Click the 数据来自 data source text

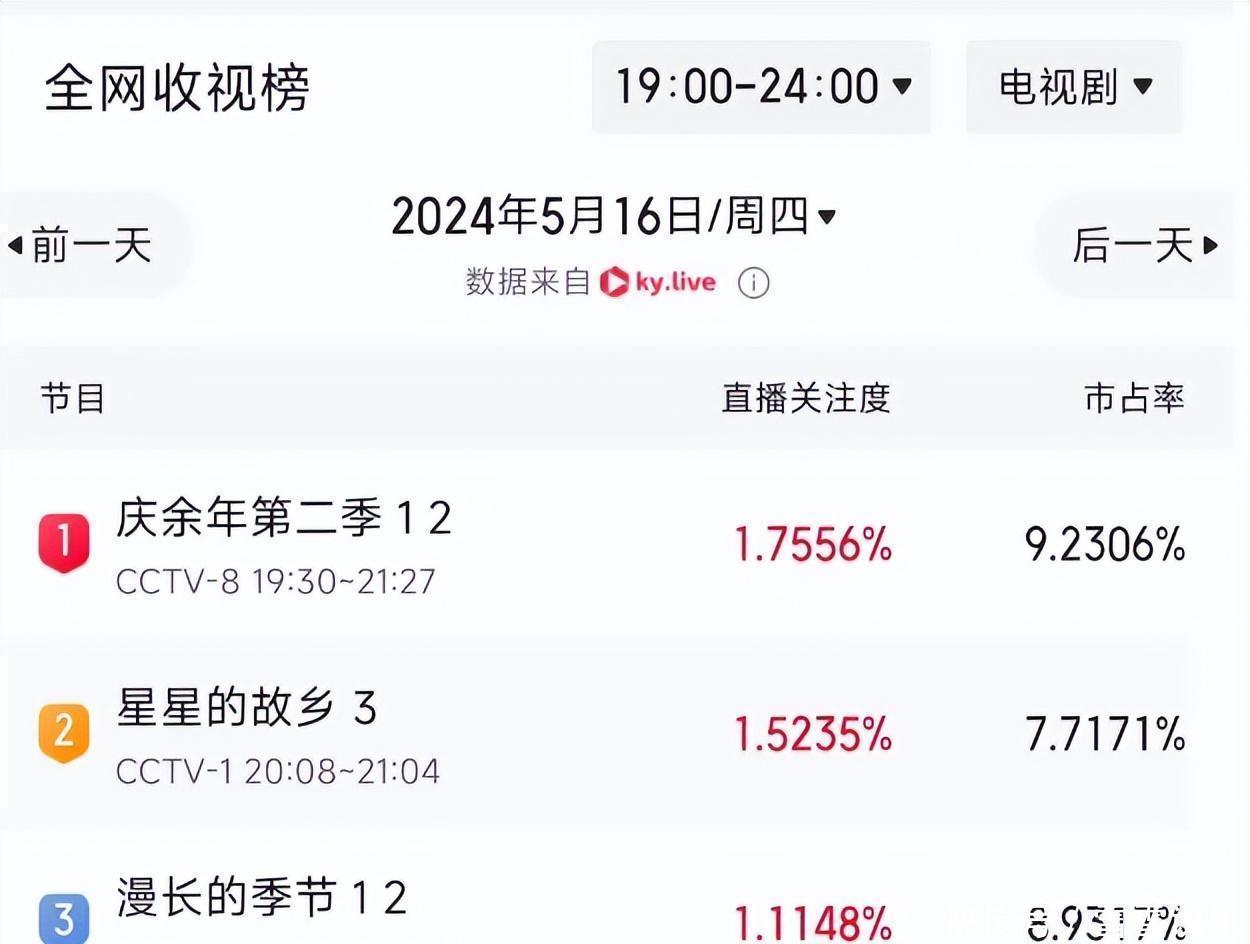[x=528, y=283]
